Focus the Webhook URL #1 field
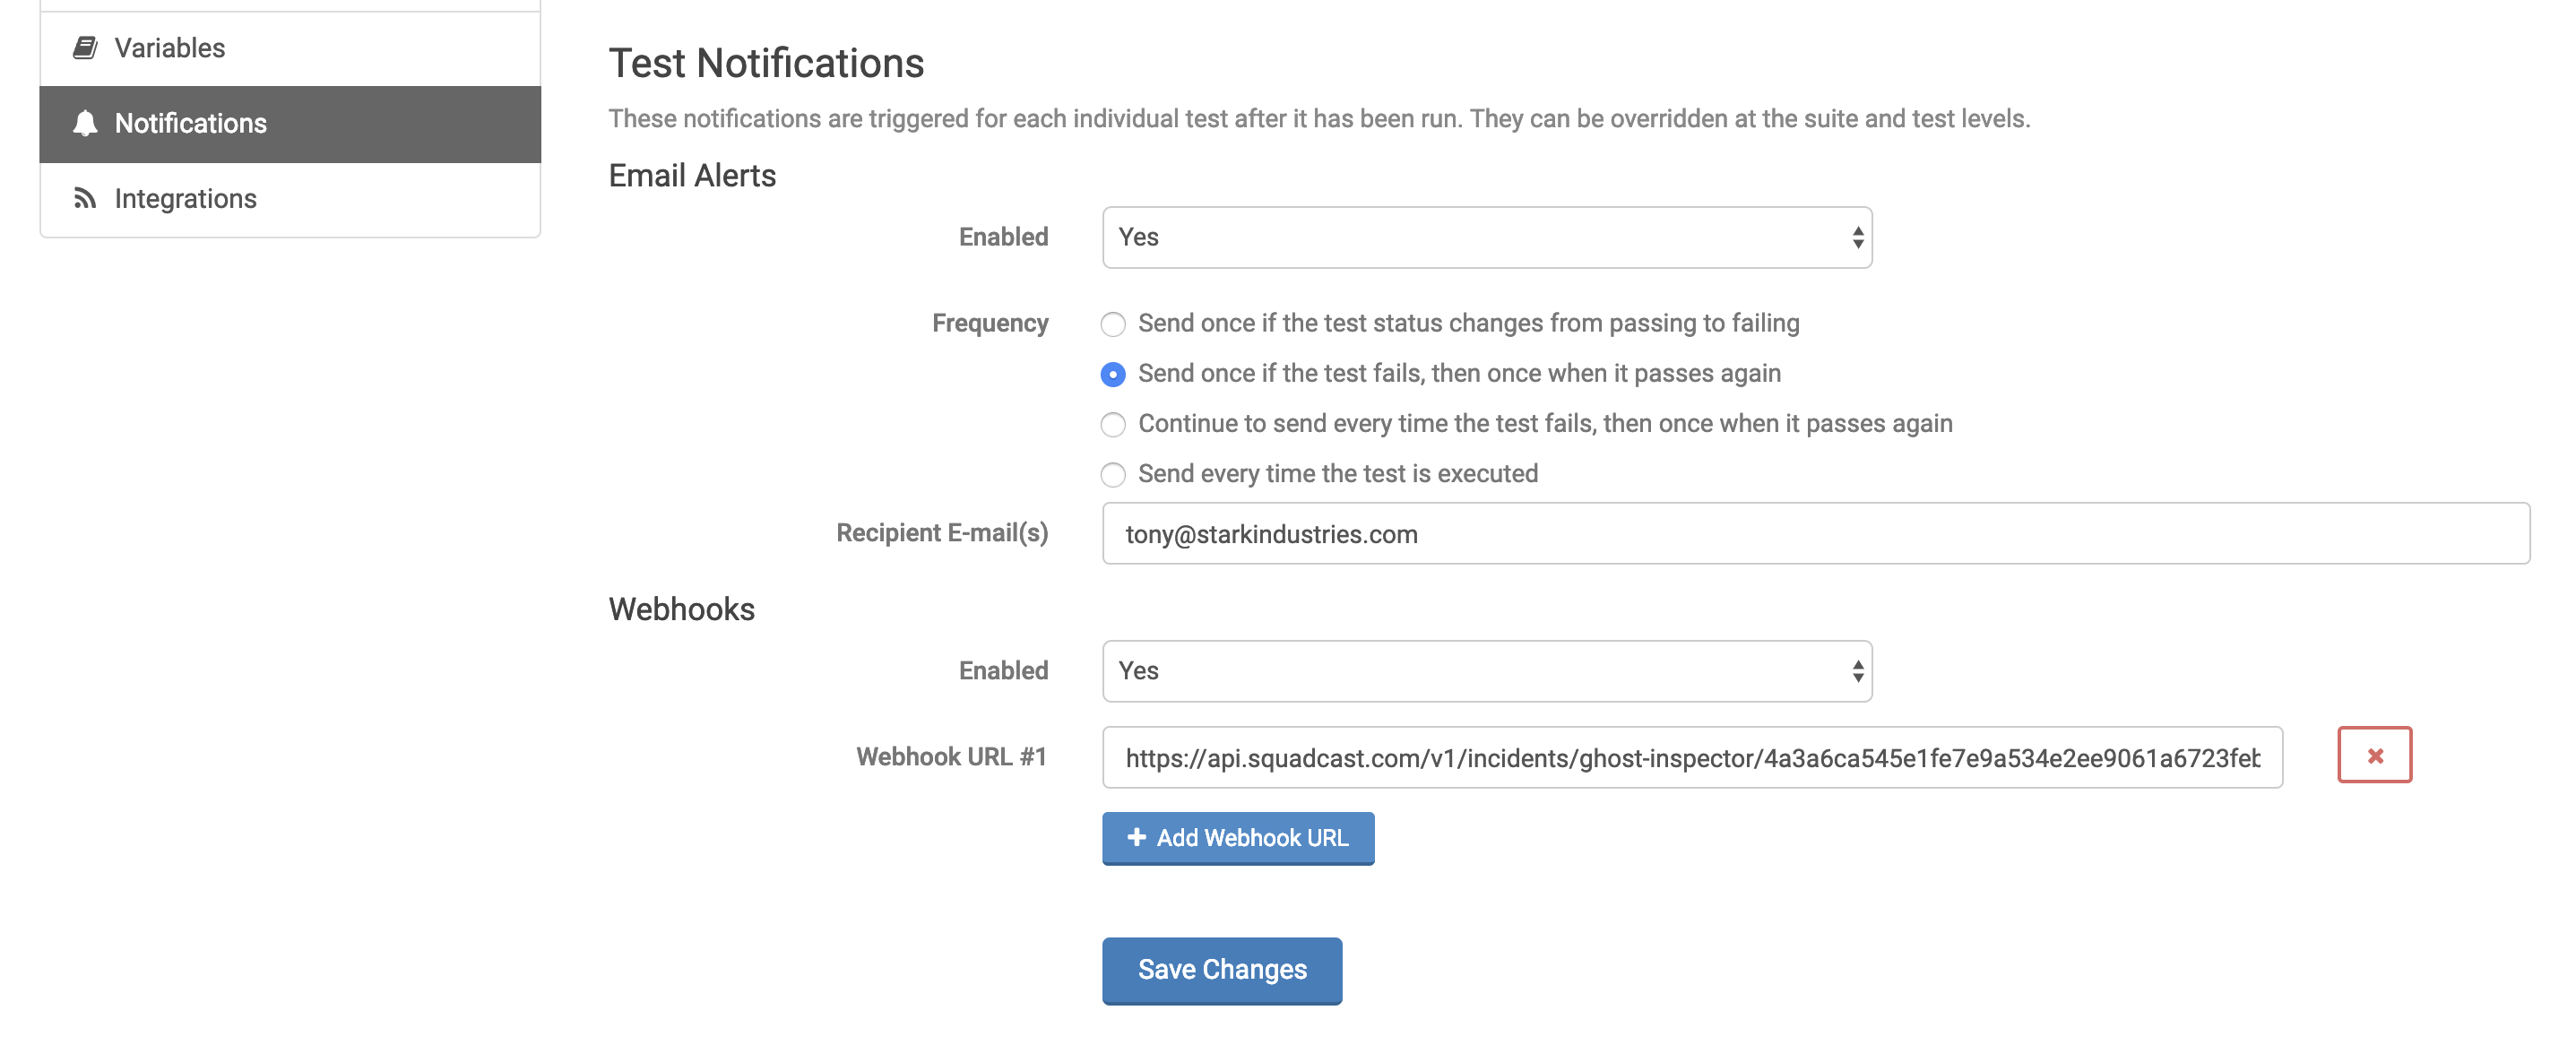The width and height of the screenshot is (2576, 1045). tap(1691, 758)
